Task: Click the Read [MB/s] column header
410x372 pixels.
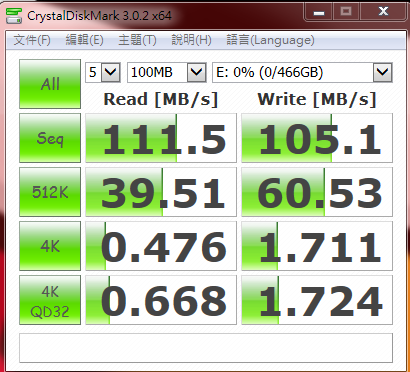Action: click(161, 100)
